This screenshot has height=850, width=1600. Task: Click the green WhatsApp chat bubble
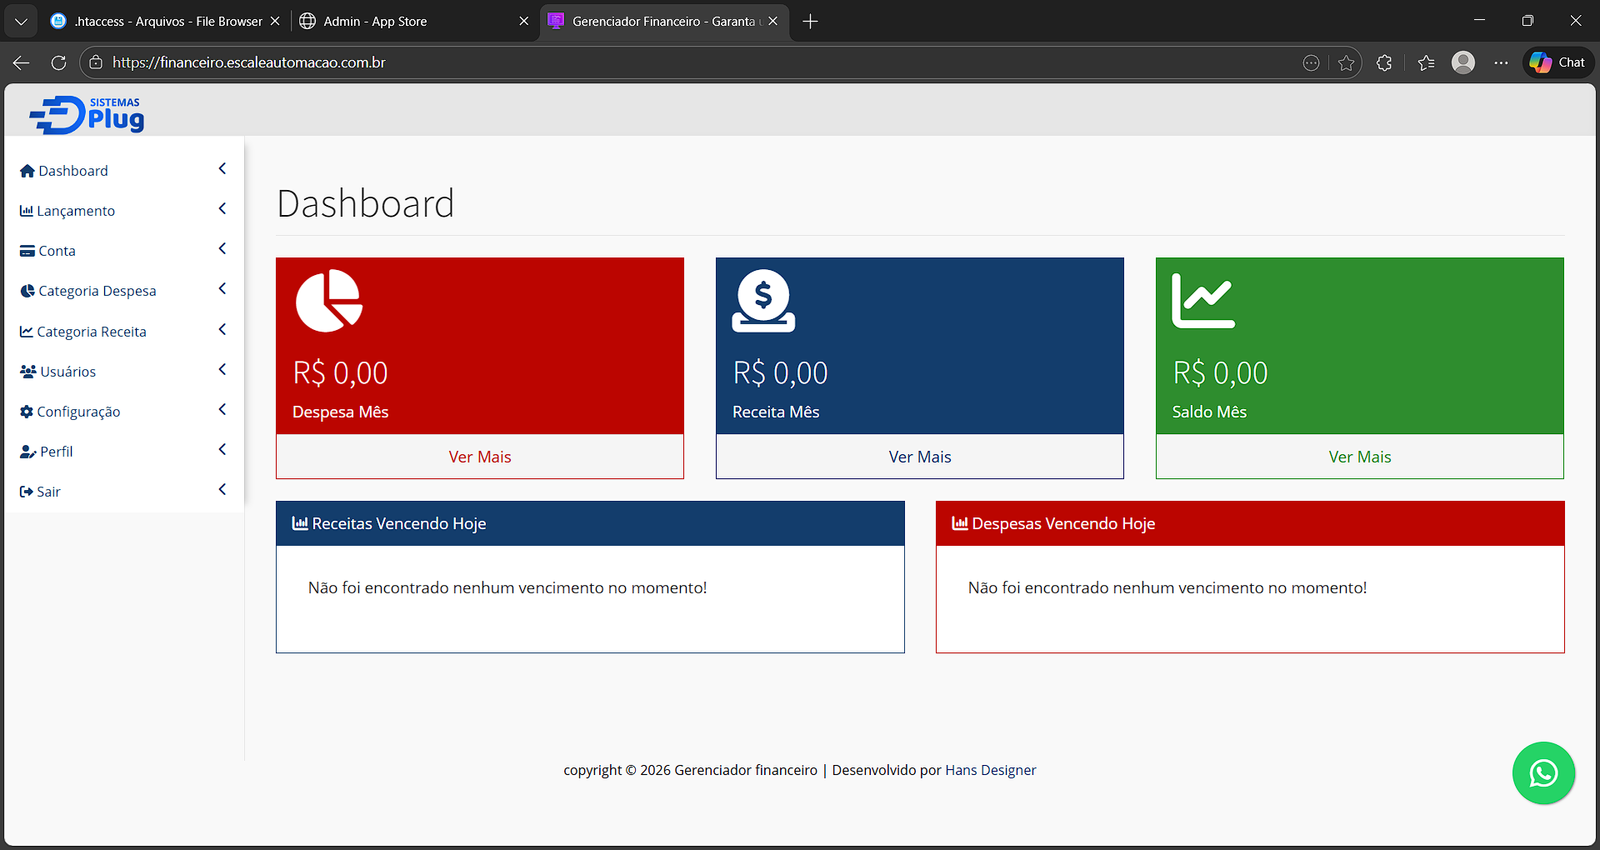(x=1543, y=773)
